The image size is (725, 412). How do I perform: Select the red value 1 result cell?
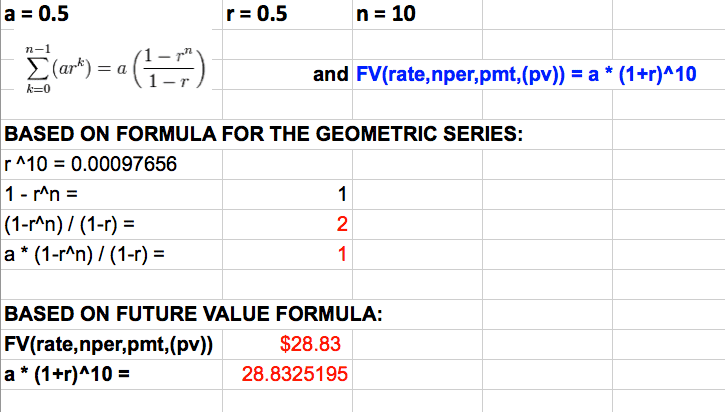340,255
